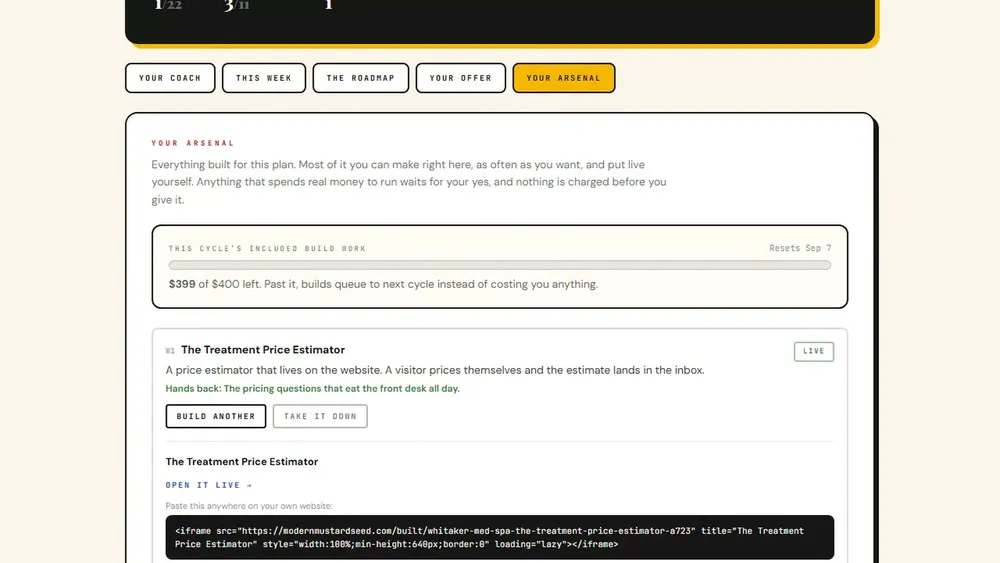1000x563 pixels.
Task: Click the '$399' remaining amount
Action: (x=182, y=284)
